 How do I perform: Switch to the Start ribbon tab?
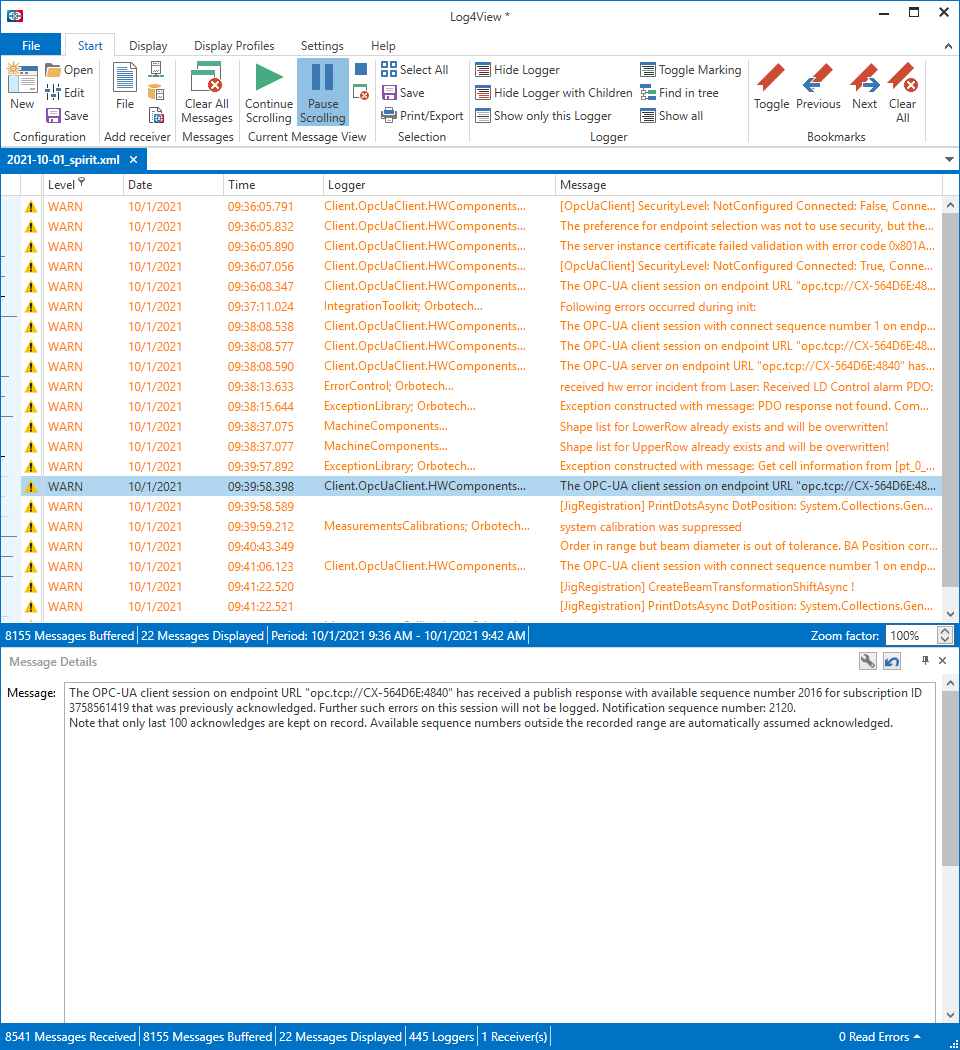tap(90, 46)
